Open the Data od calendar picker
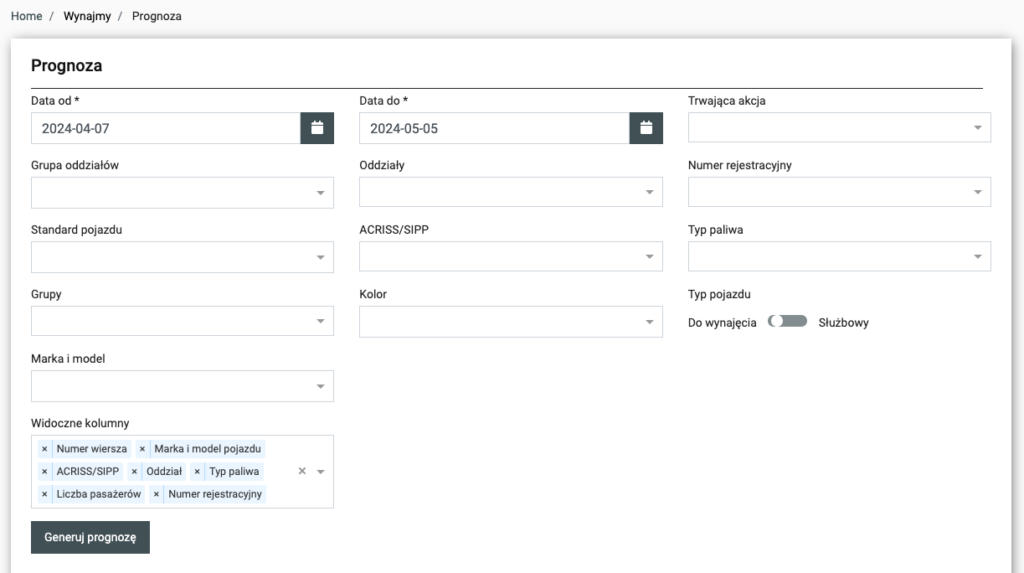The image size is (1024, 573). (317, 128)
